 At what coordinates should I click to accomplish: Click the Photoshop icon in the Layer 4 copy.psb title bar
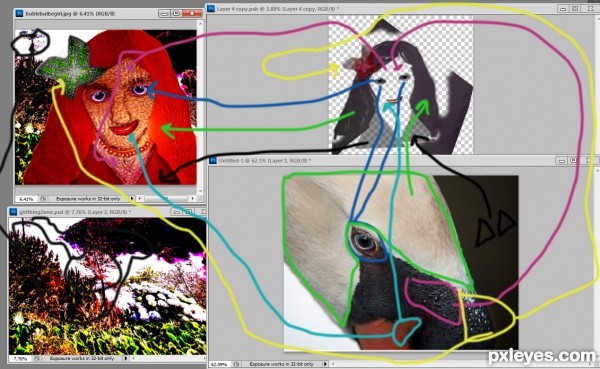[x=211, y=8]
